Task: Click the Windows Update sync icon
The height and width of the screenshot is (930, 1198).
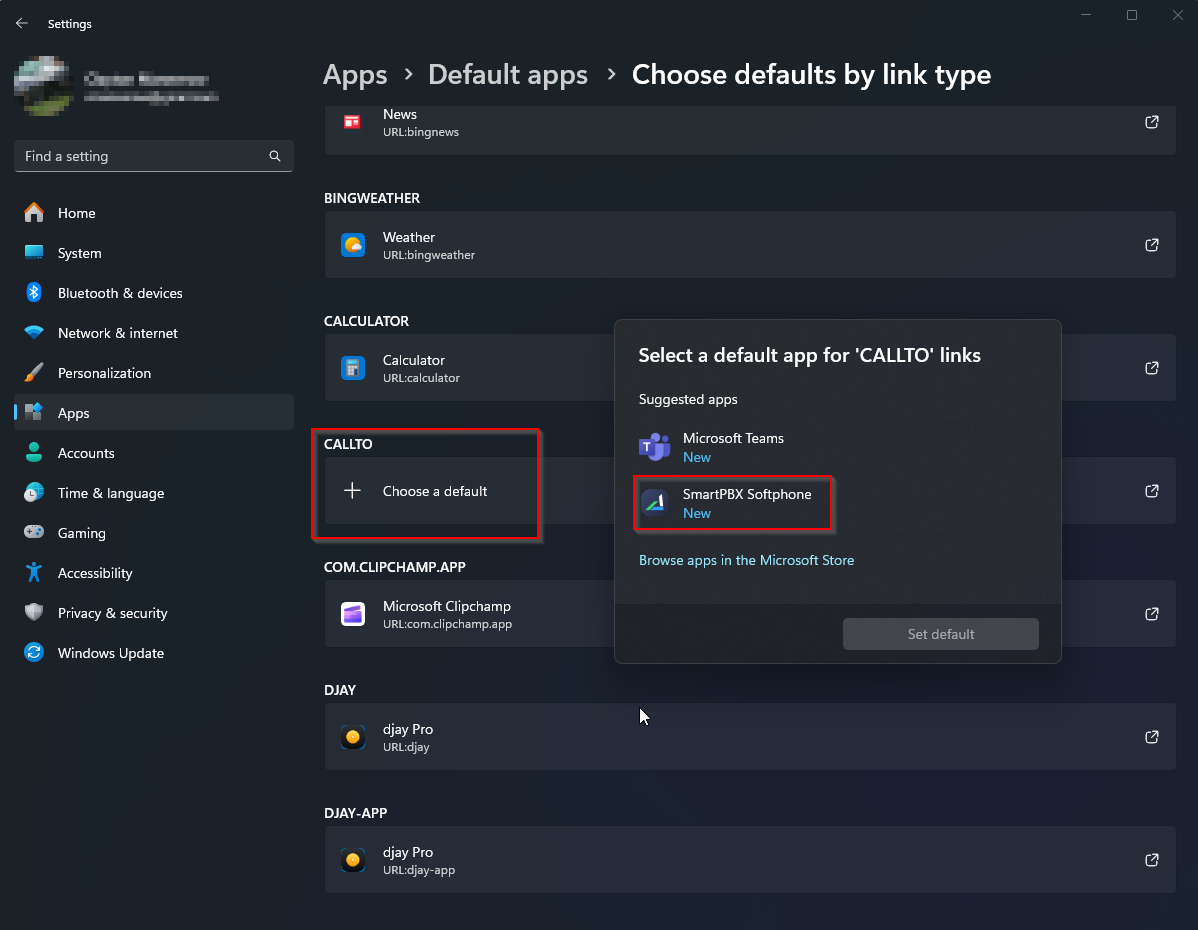Action: [x=34, y=653]
